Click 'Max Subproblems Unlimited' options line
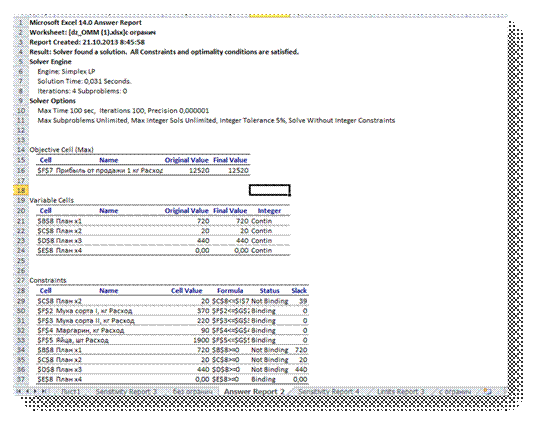 point(216,120)
